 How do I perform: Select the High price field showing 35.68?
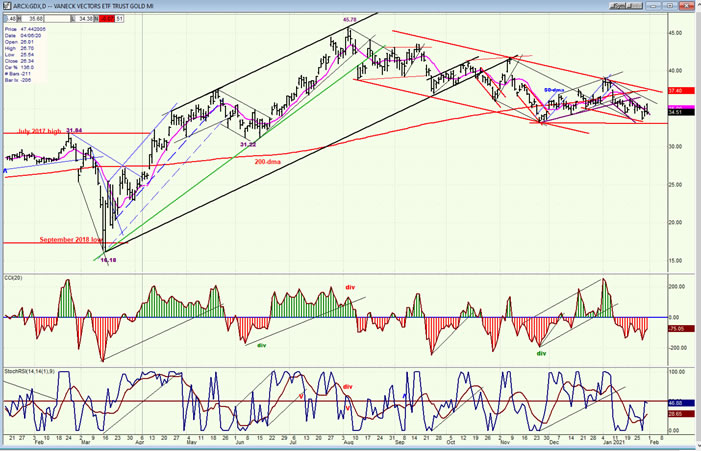pyautogui.click(x=33, y=19)
